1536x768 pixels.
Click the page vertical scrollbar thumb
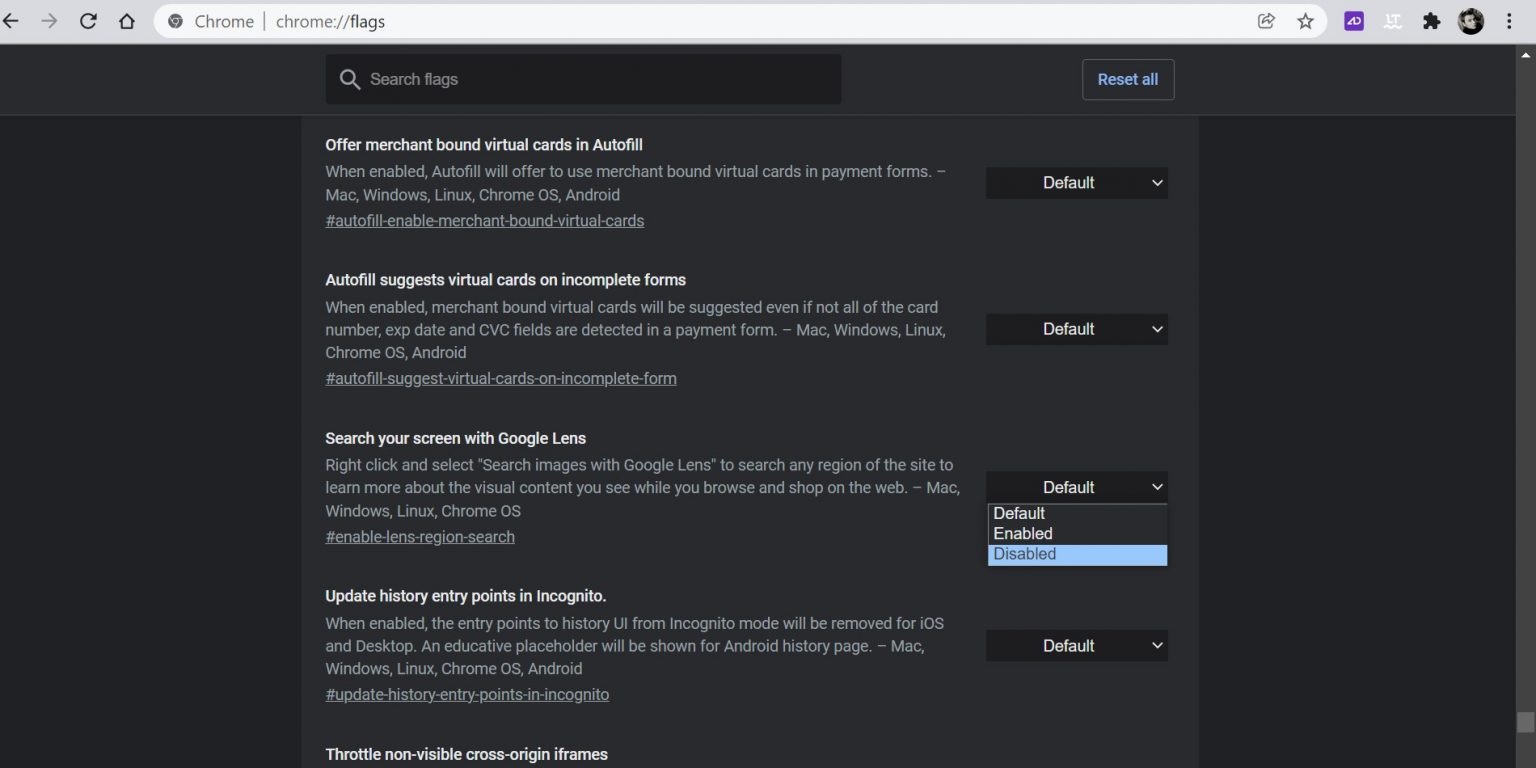[x=1525, y=722]
